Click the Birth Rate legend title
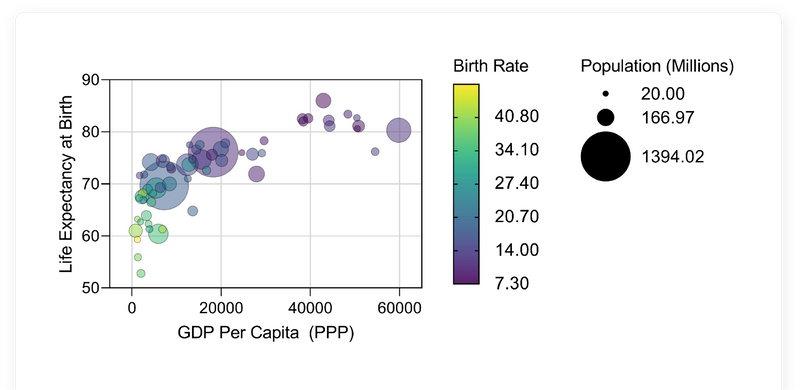 click(x=491, y=66)
